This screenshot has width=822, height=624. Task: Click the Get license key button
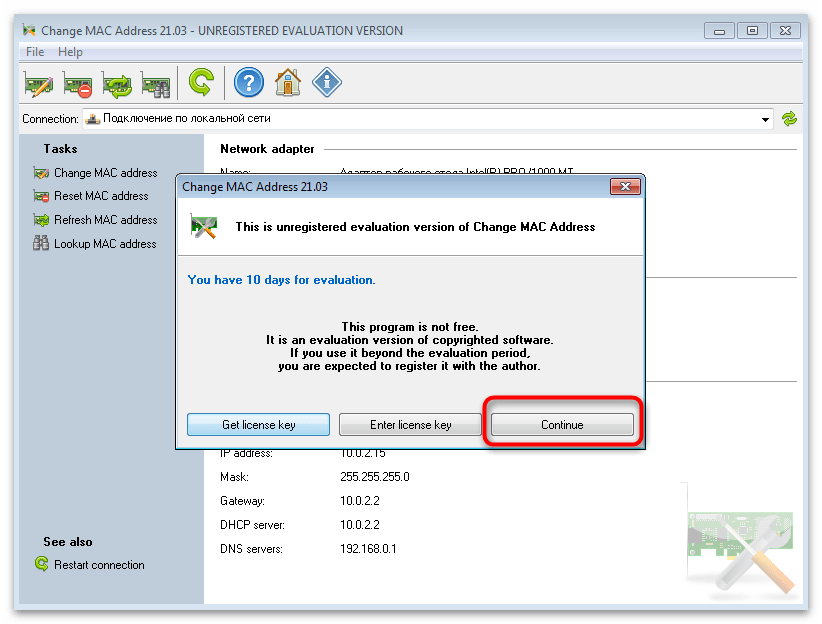pyautogui.click(x=258, y=425)
